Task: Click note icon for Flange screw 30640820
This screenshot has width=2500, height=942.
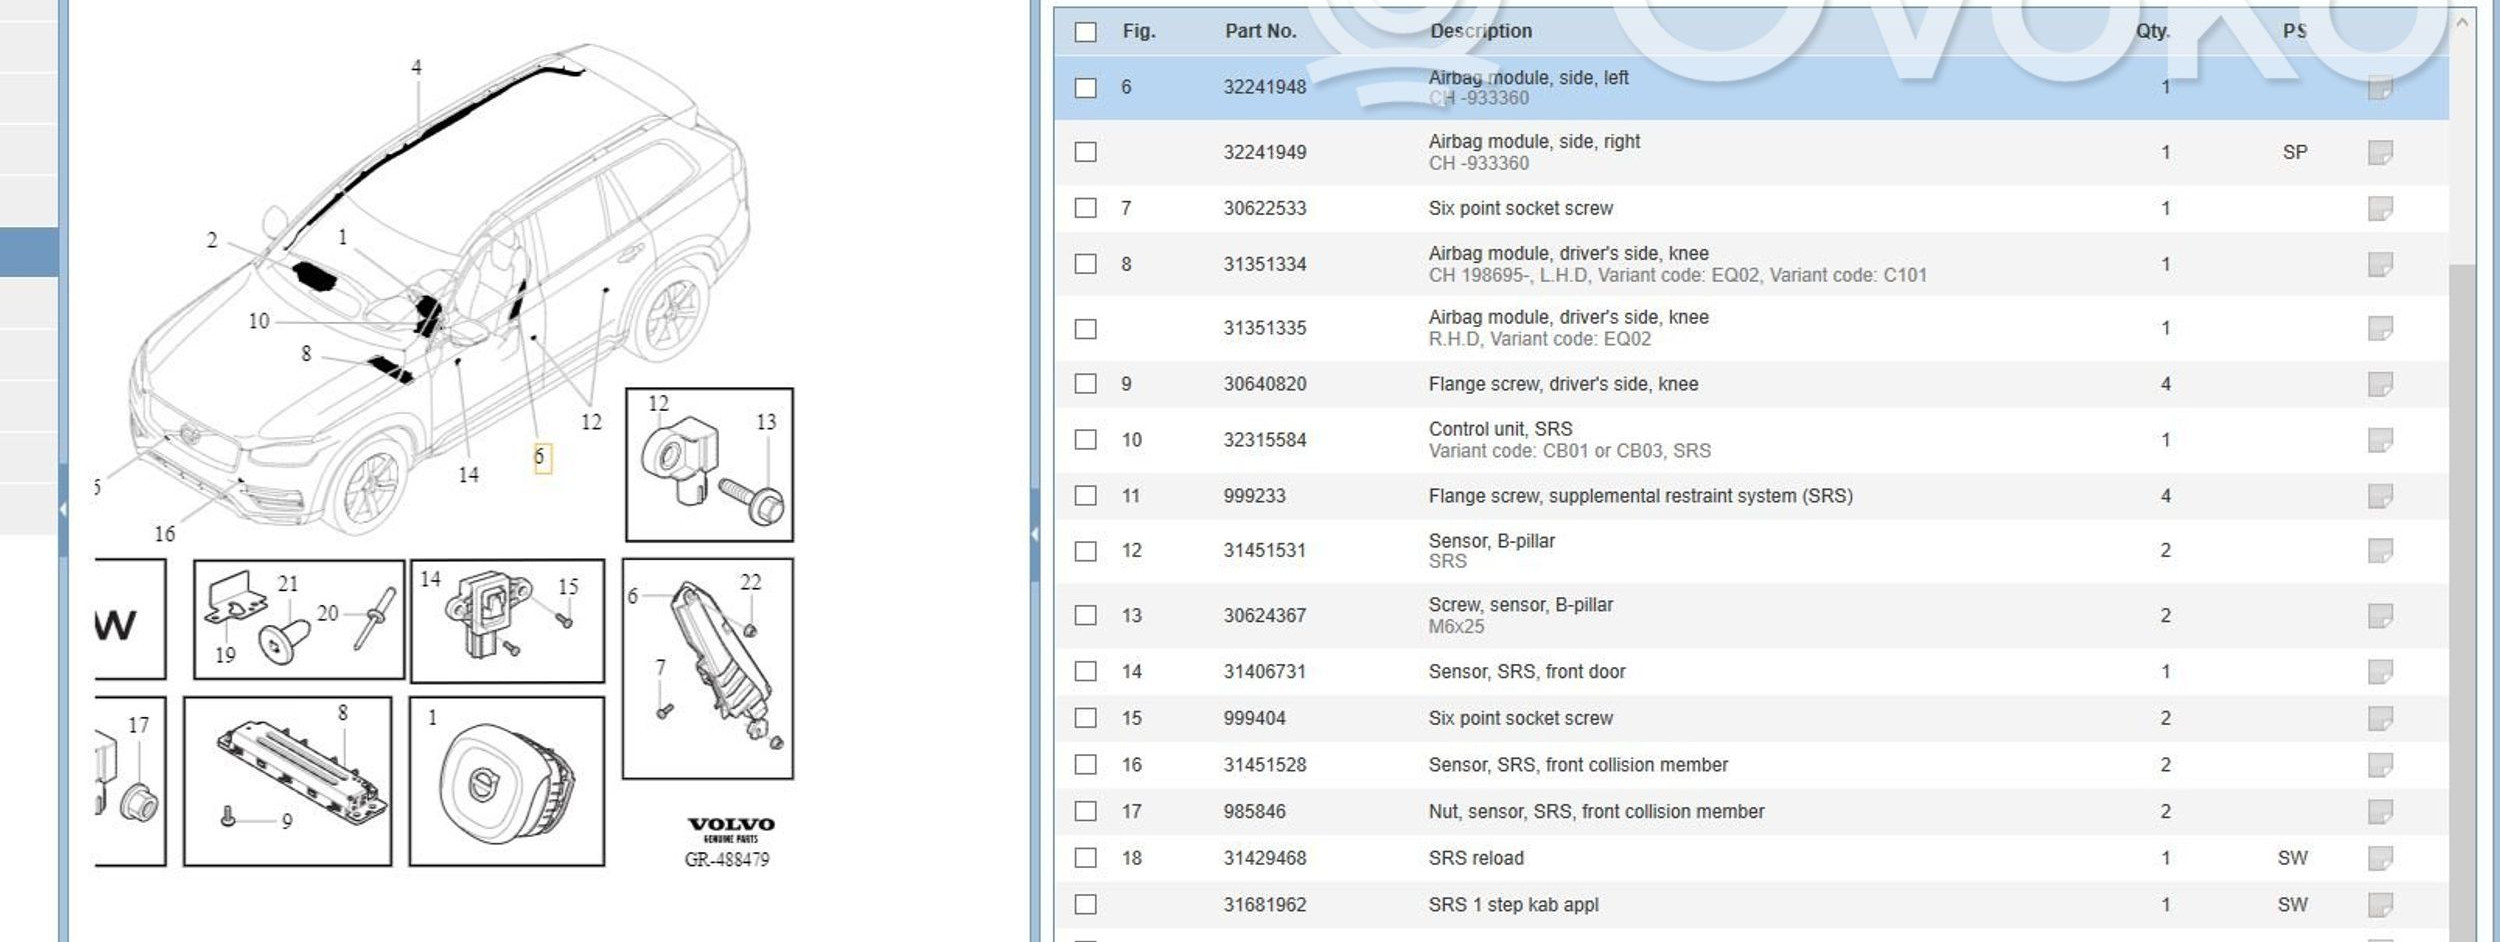Action: tap(2379, 384)
